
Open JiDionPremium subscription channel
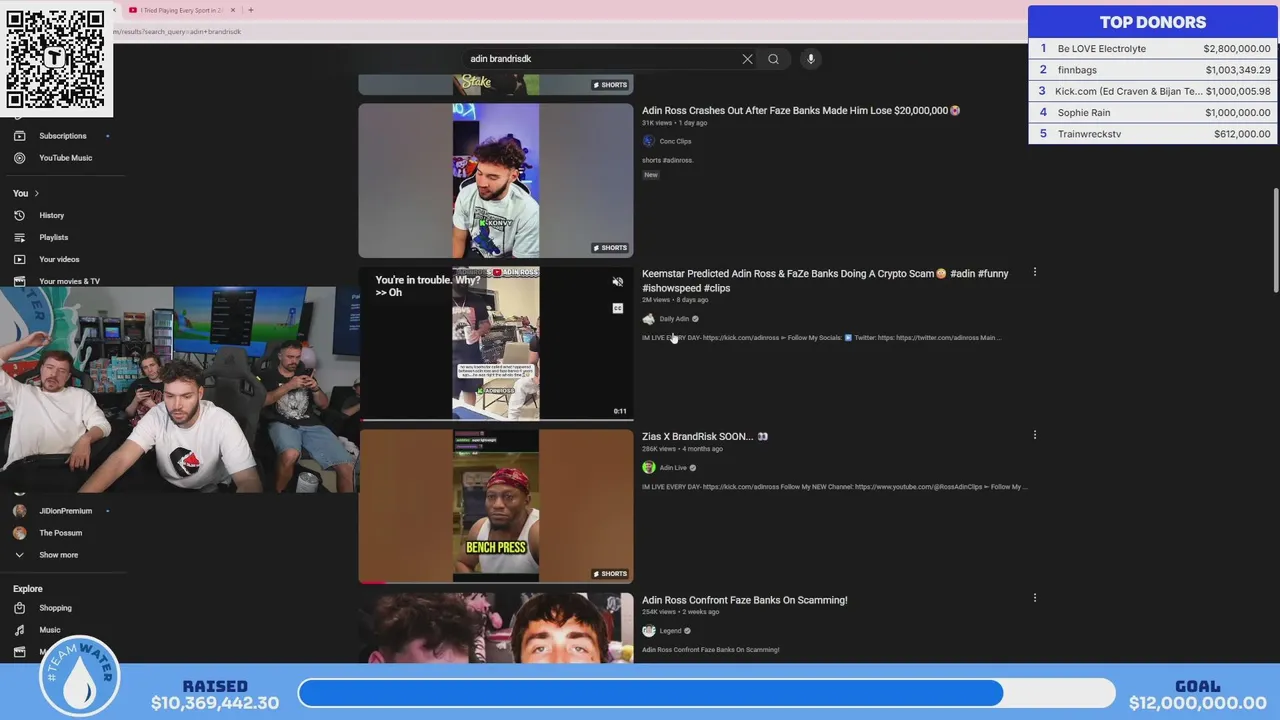(66, 511)
